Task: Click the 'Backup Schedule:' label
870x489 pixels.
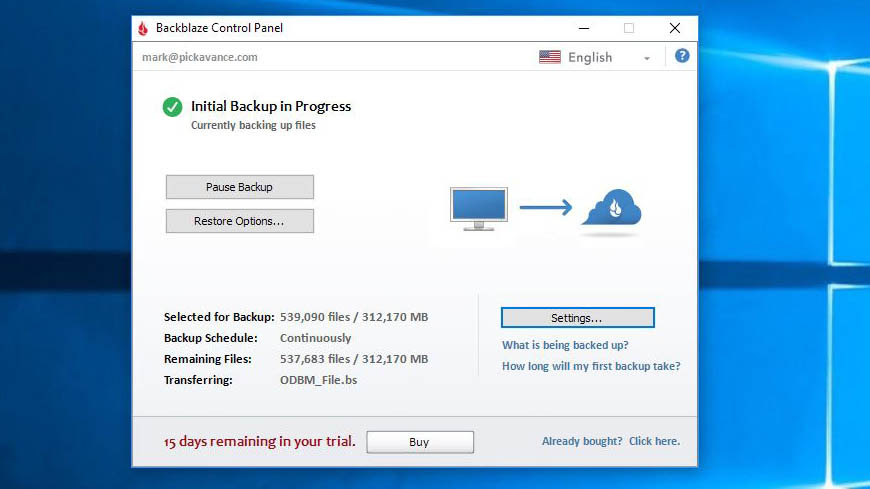Action: pos(211,338)
